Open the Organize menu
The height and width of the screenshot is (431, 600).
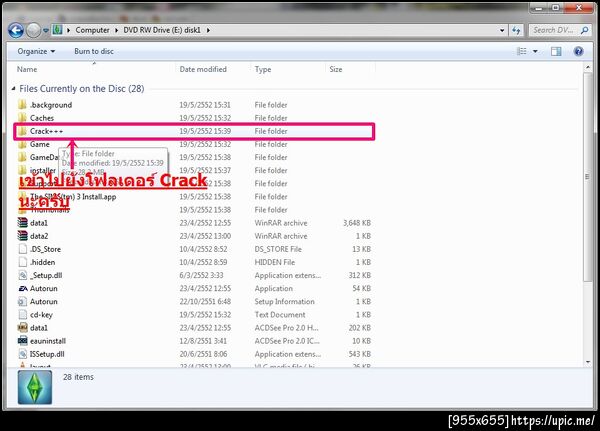(36, 51)
